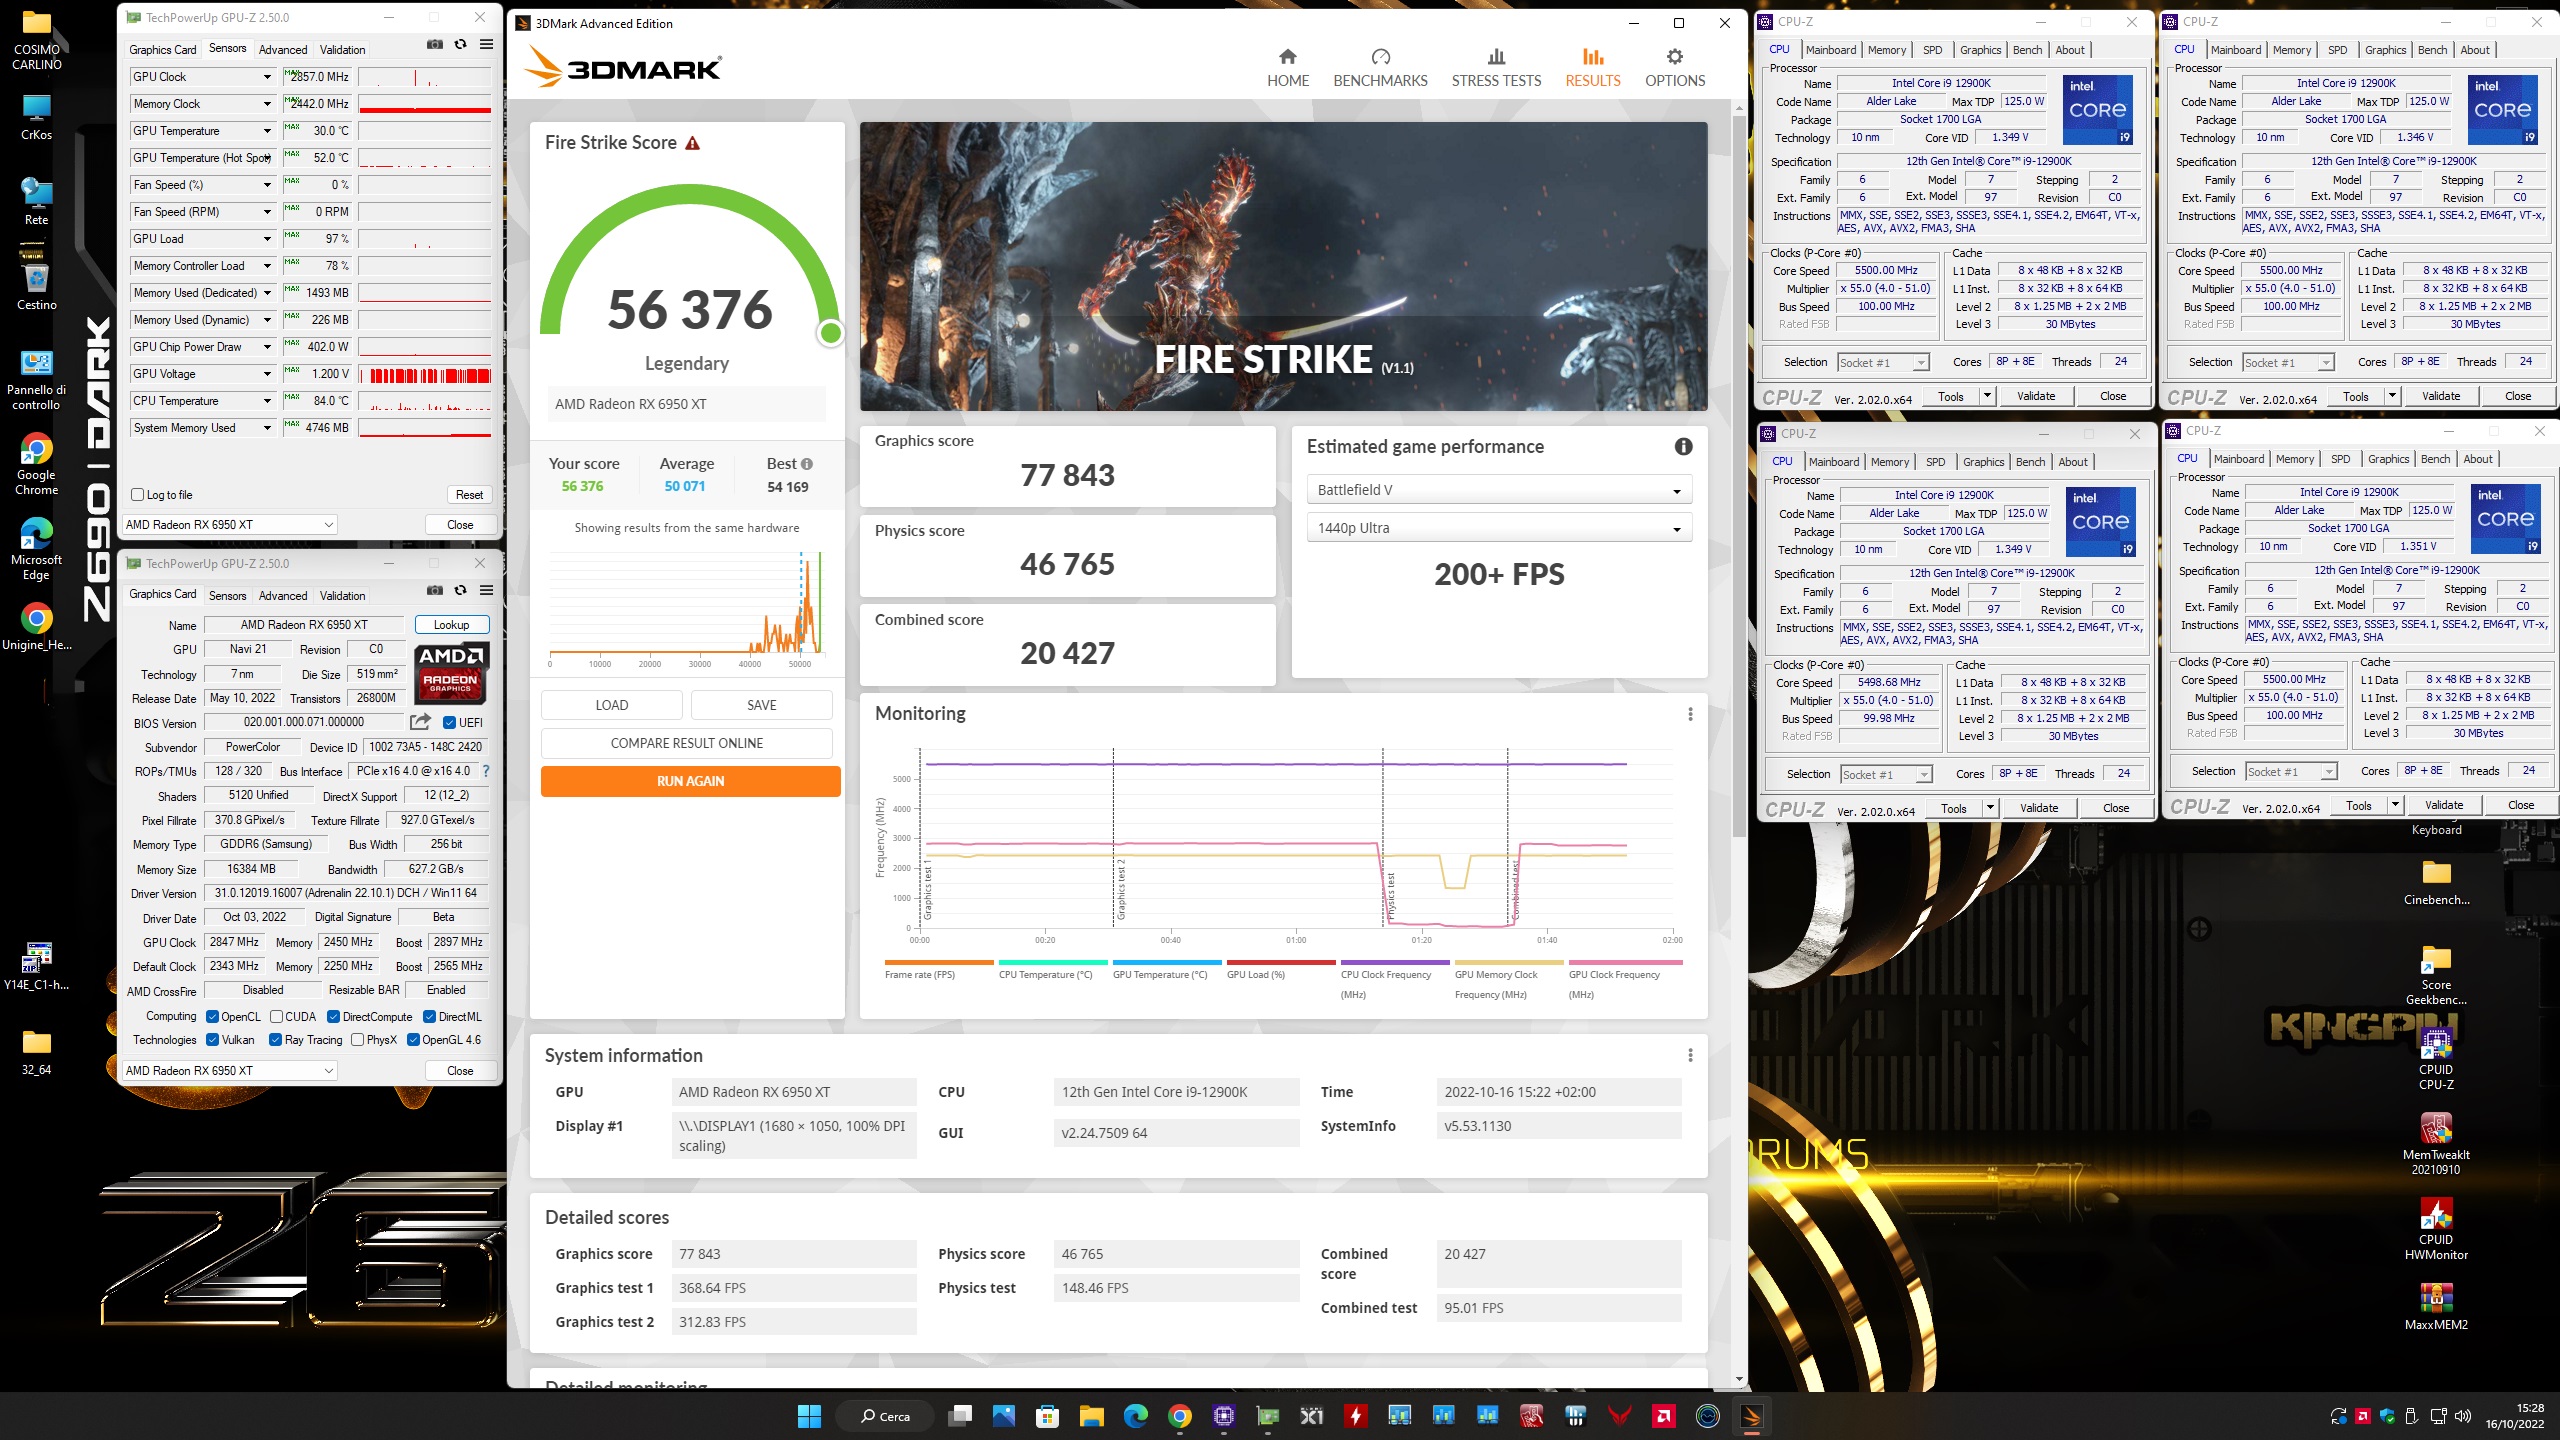Click the Windows Start button on taskbar
Image resolution: width=2560 pixels, height=1440 pixels.
click(x=809, y=1416)
